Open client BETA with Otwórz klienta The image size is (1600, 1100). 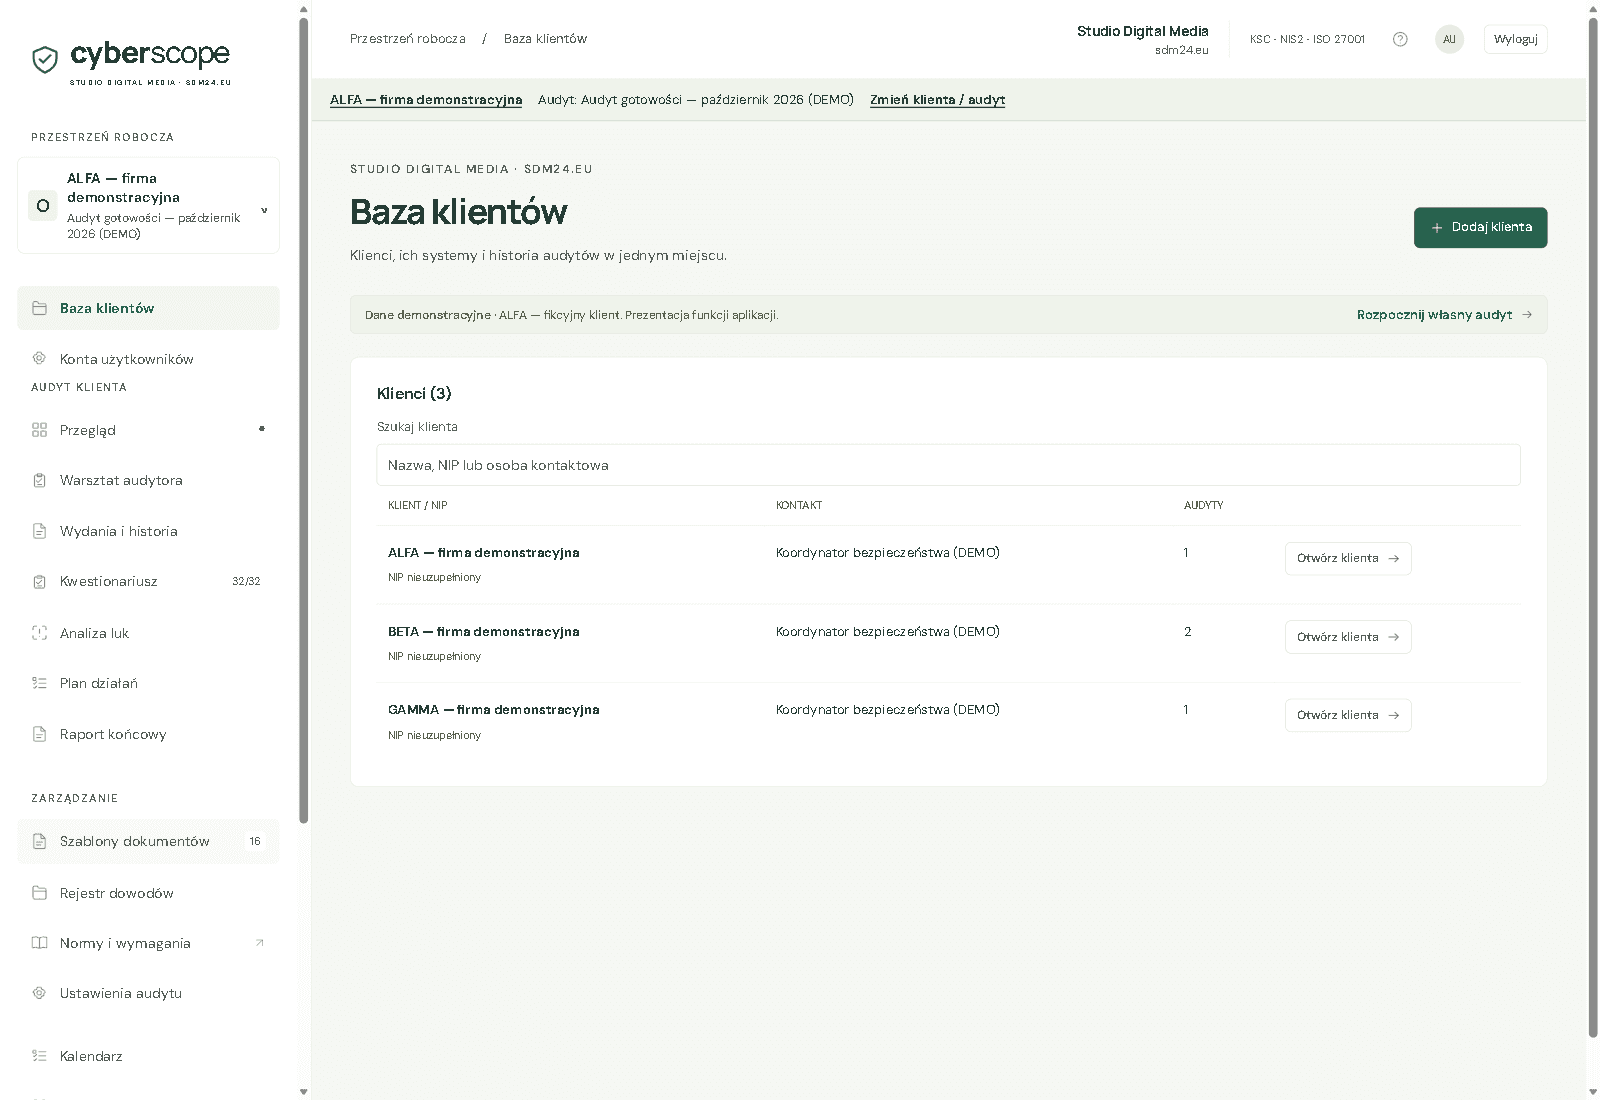point(1348,637)
